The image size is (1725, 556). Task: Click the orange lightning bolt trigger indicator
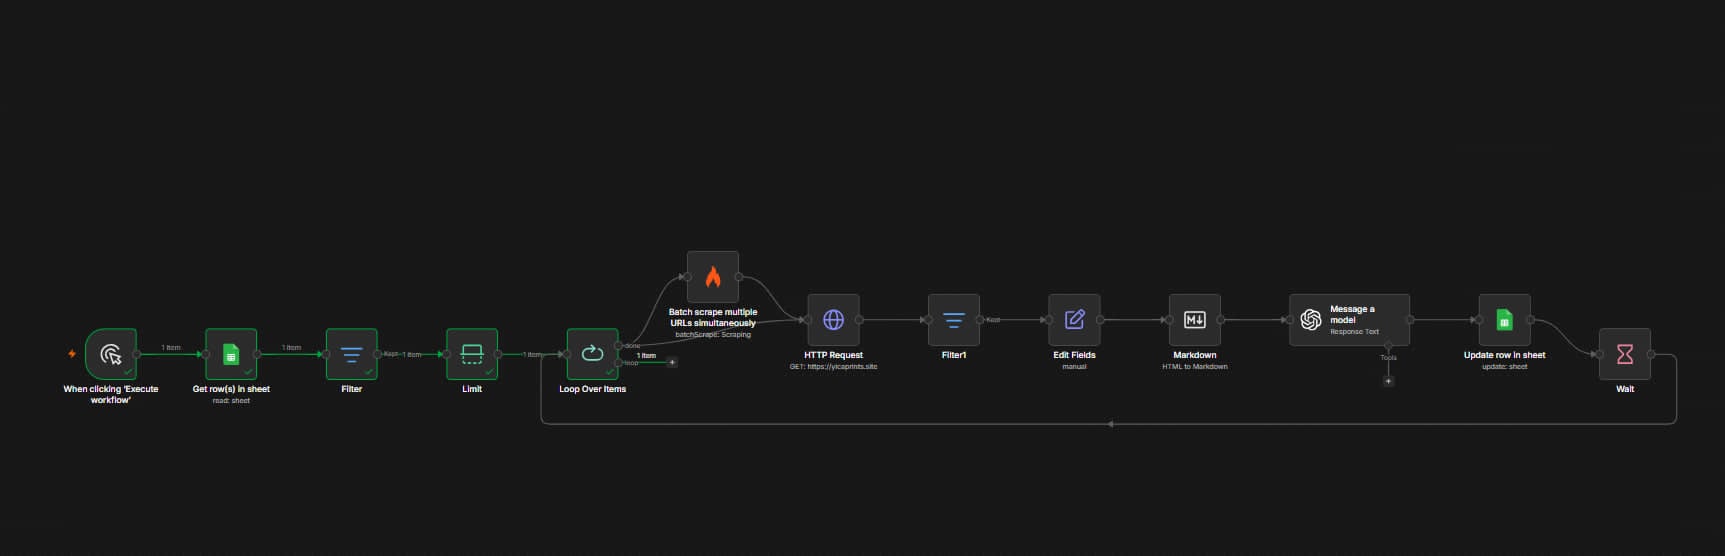point(72,354)
